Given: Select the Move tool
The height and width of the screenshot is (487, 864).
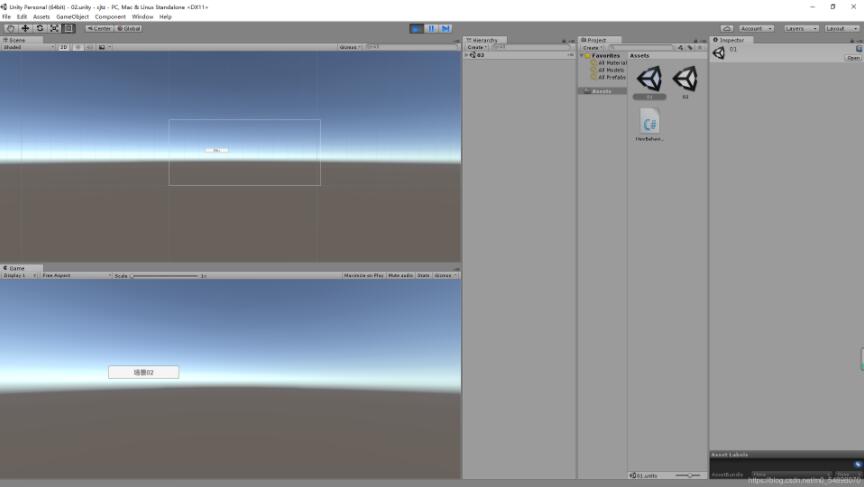Looking at the screenshot, I should coord(25,28).
